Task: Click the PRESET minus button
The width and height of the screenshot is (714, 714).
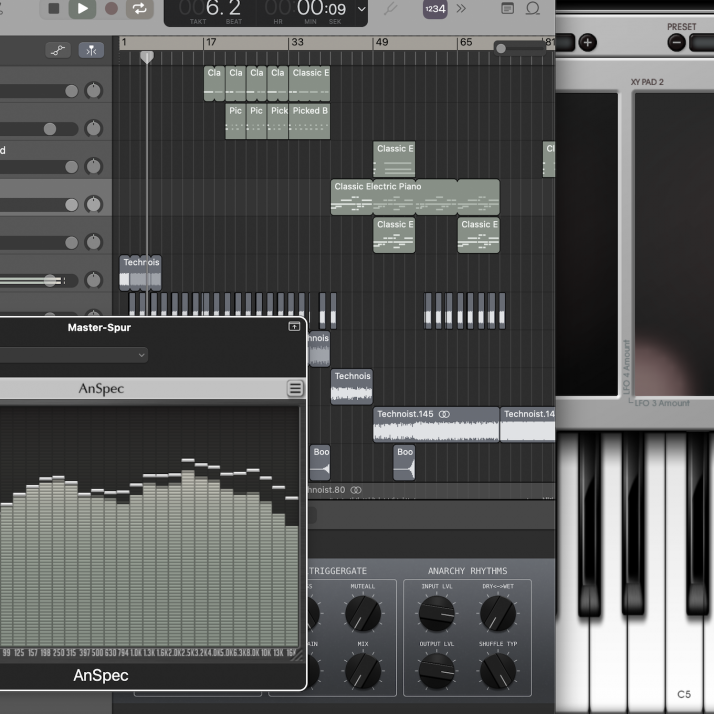Action: (x=677, y=42)
